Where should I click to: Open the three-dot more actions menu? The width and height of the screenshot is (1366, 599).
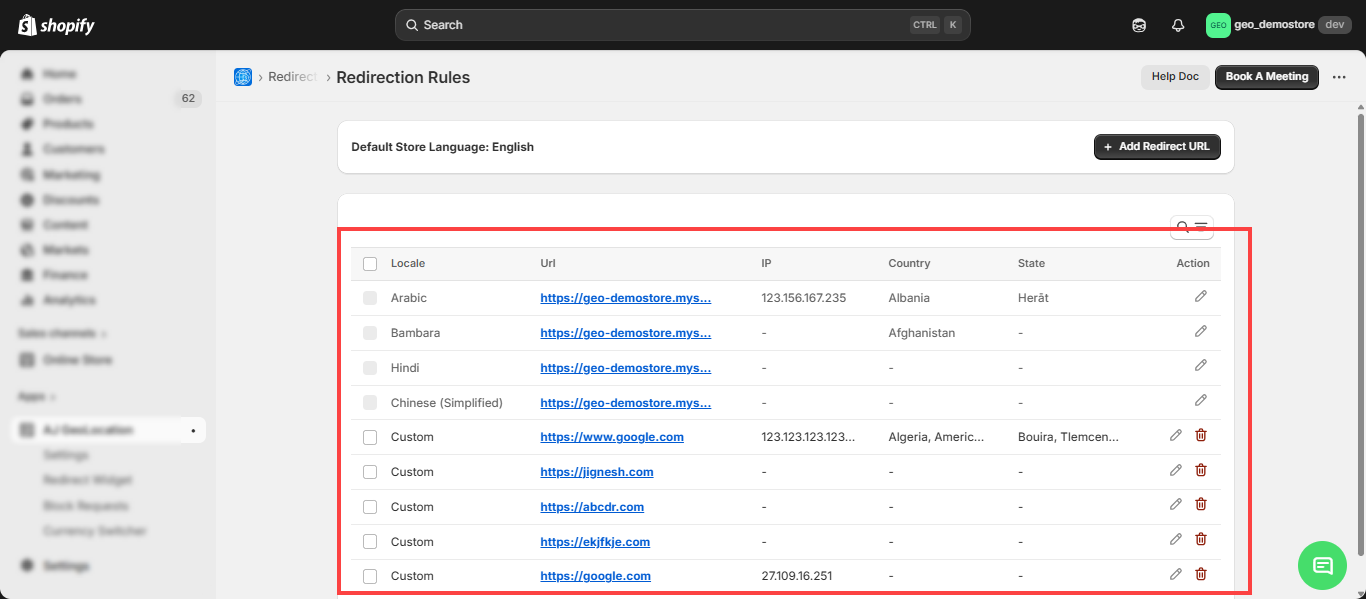pyautogui.click(x=1339, y=77)
